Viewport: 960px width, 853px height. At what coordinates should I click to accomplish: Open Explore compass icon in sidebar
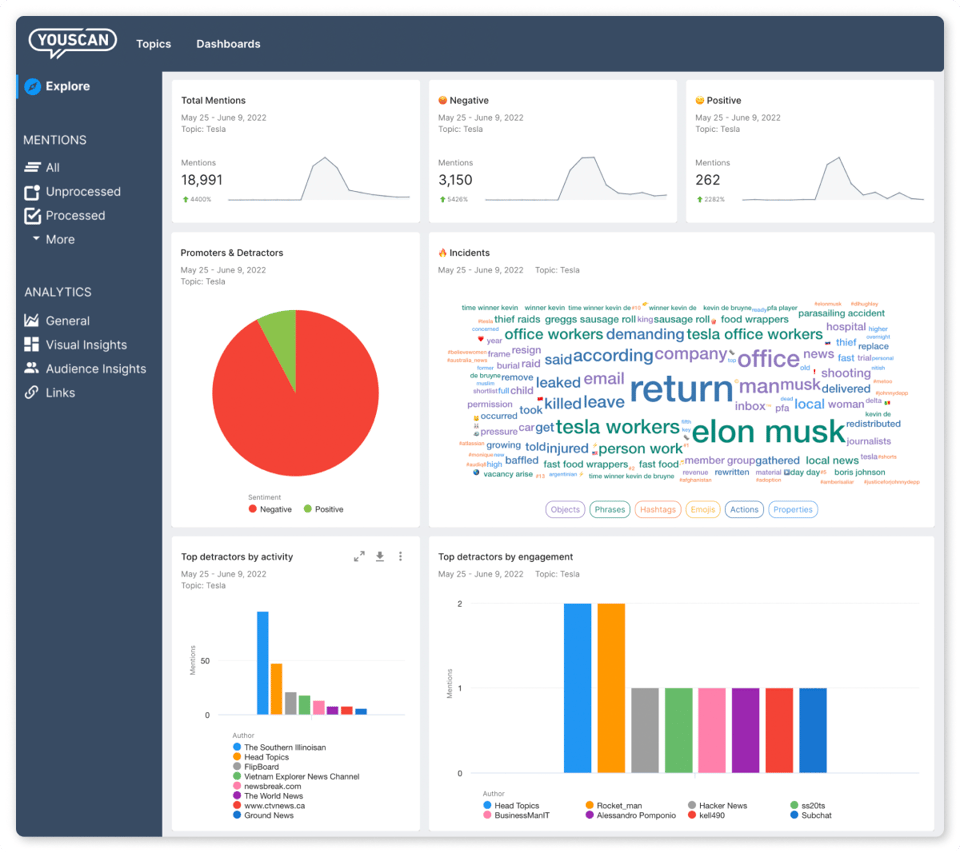pos(32,87)
